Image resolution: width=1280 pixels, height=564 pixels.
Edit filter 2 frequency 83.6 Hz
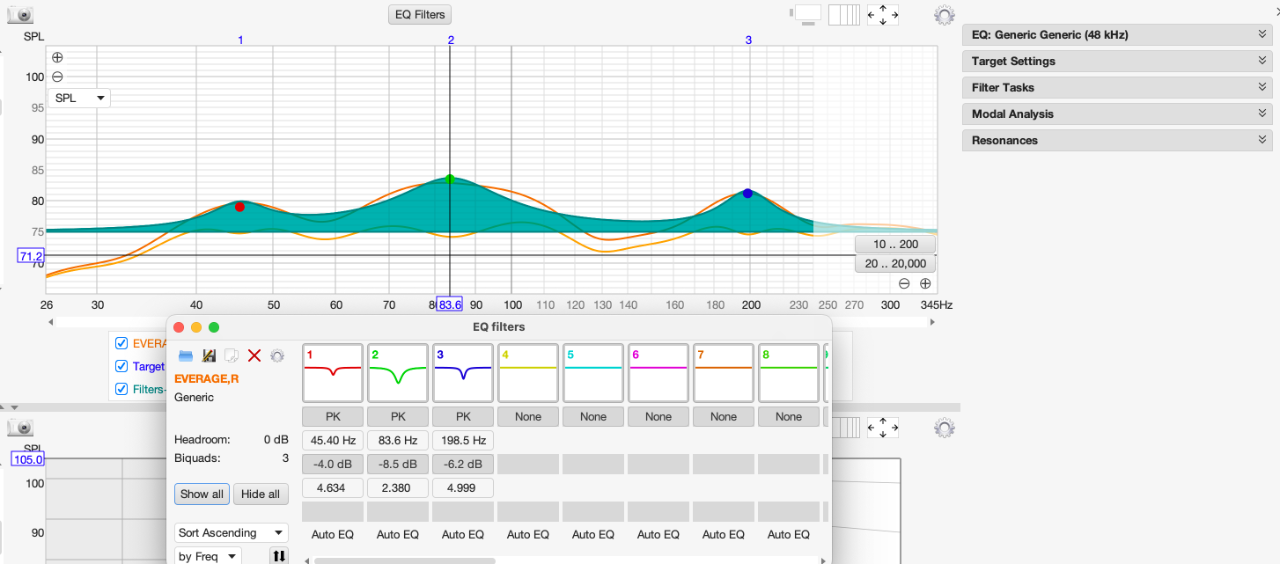point(398,440)
